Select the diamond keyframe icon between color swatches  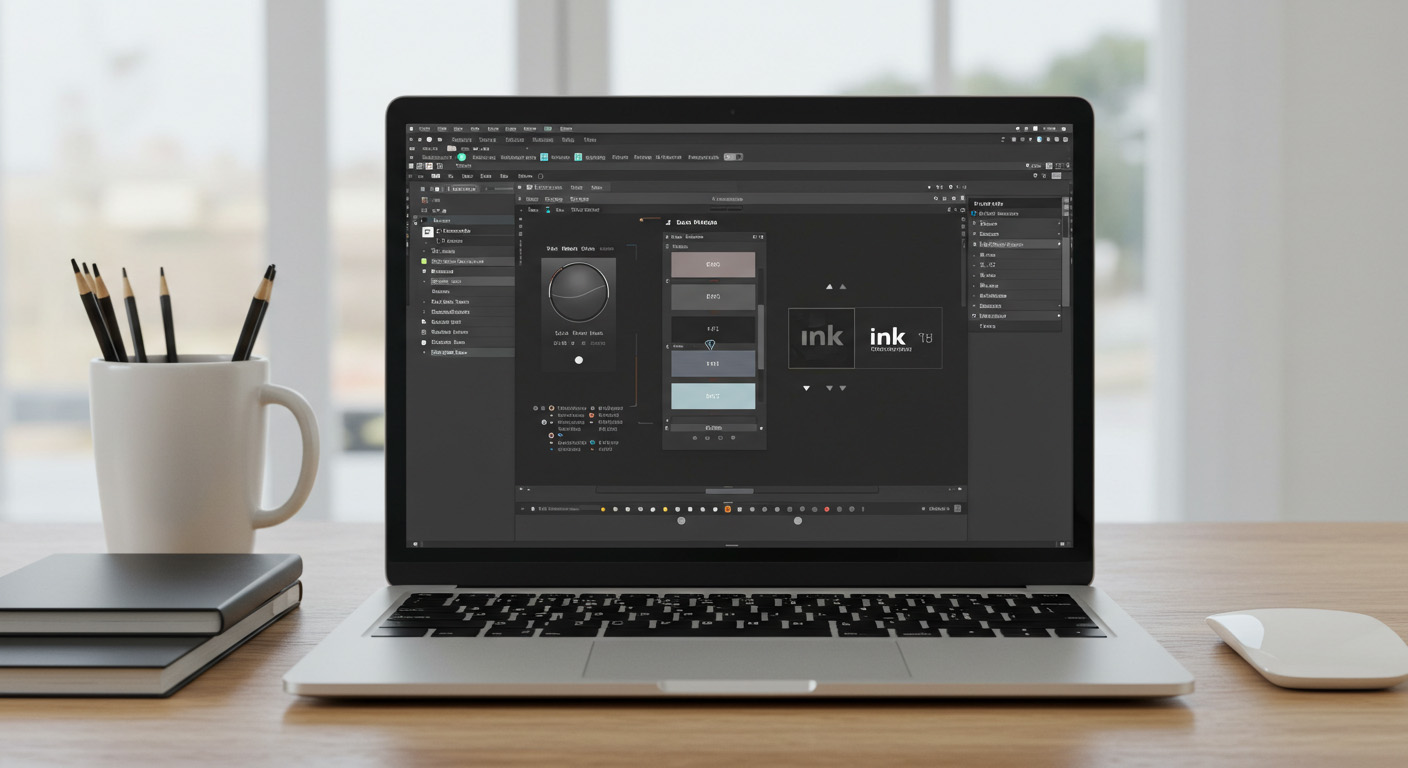coord(710,344)
